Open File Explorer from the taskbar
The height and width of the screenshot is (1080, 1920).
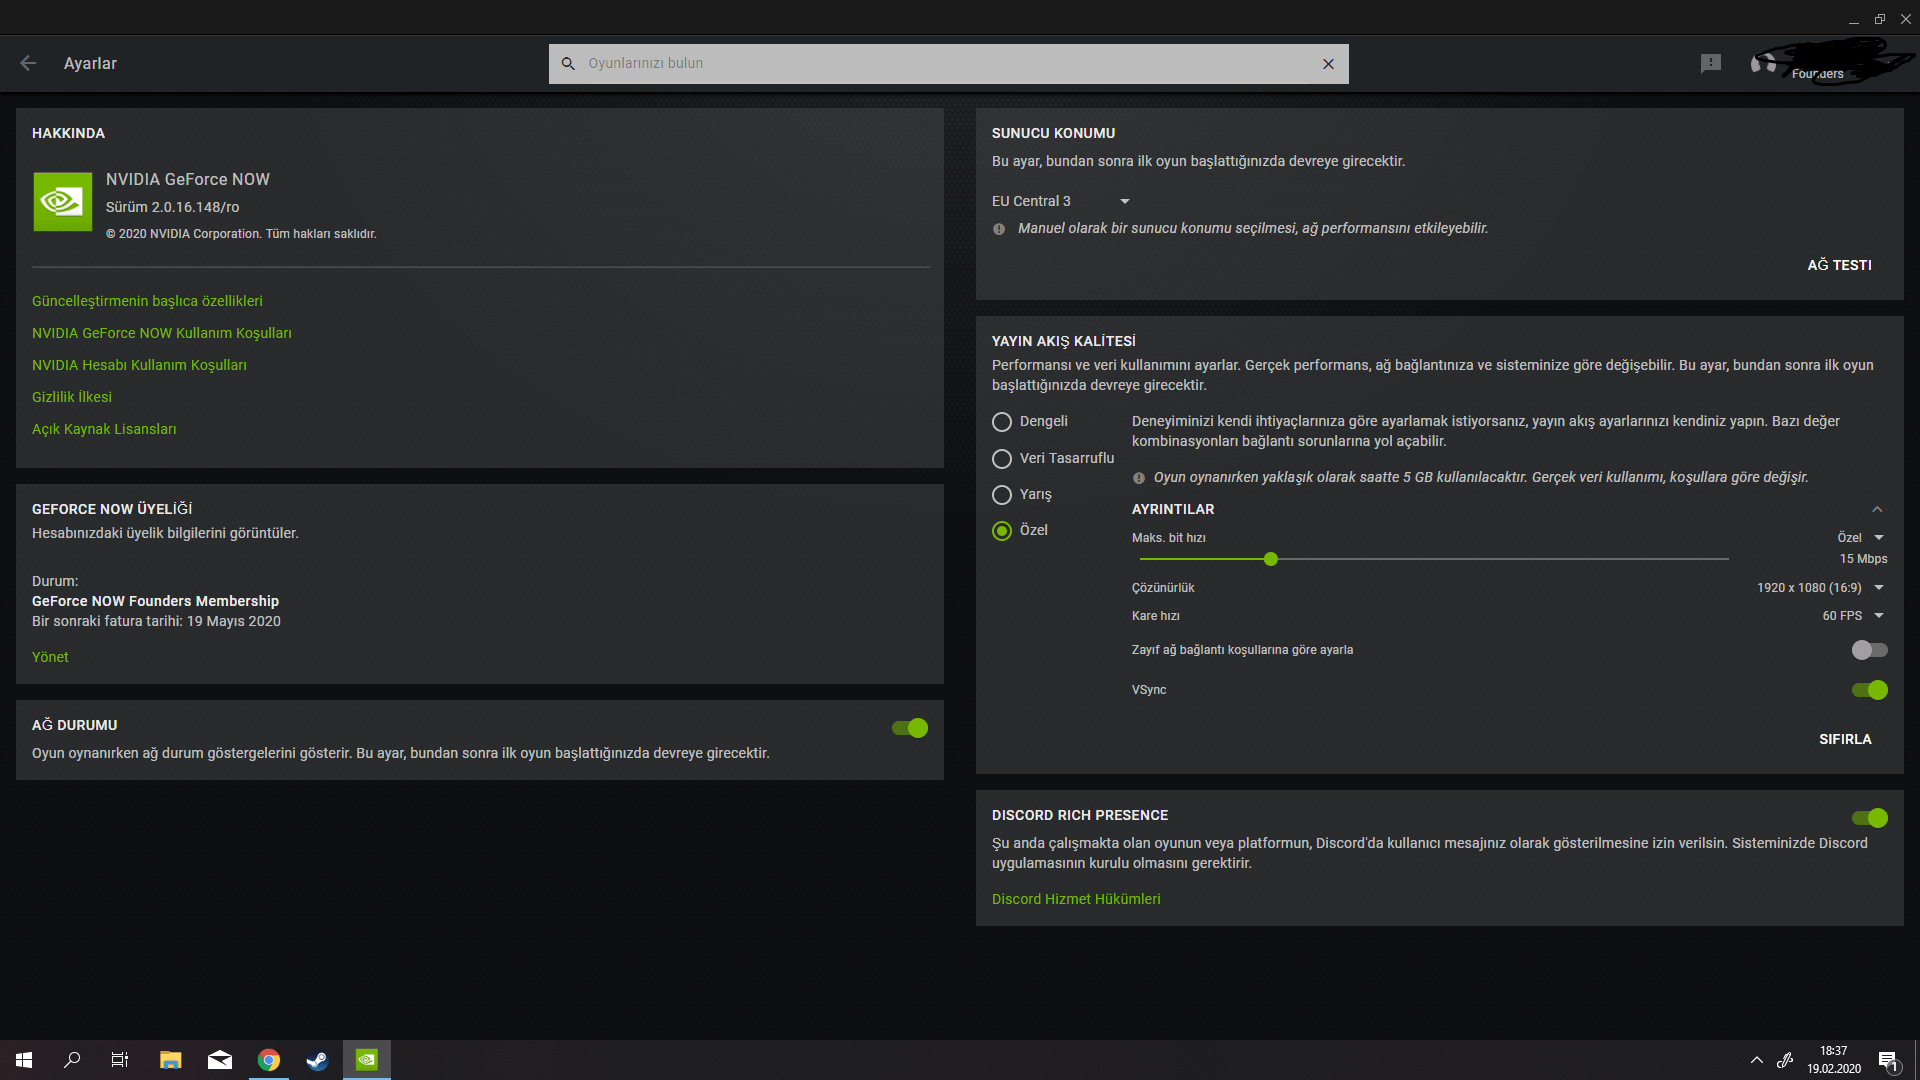pos(170,1060)
